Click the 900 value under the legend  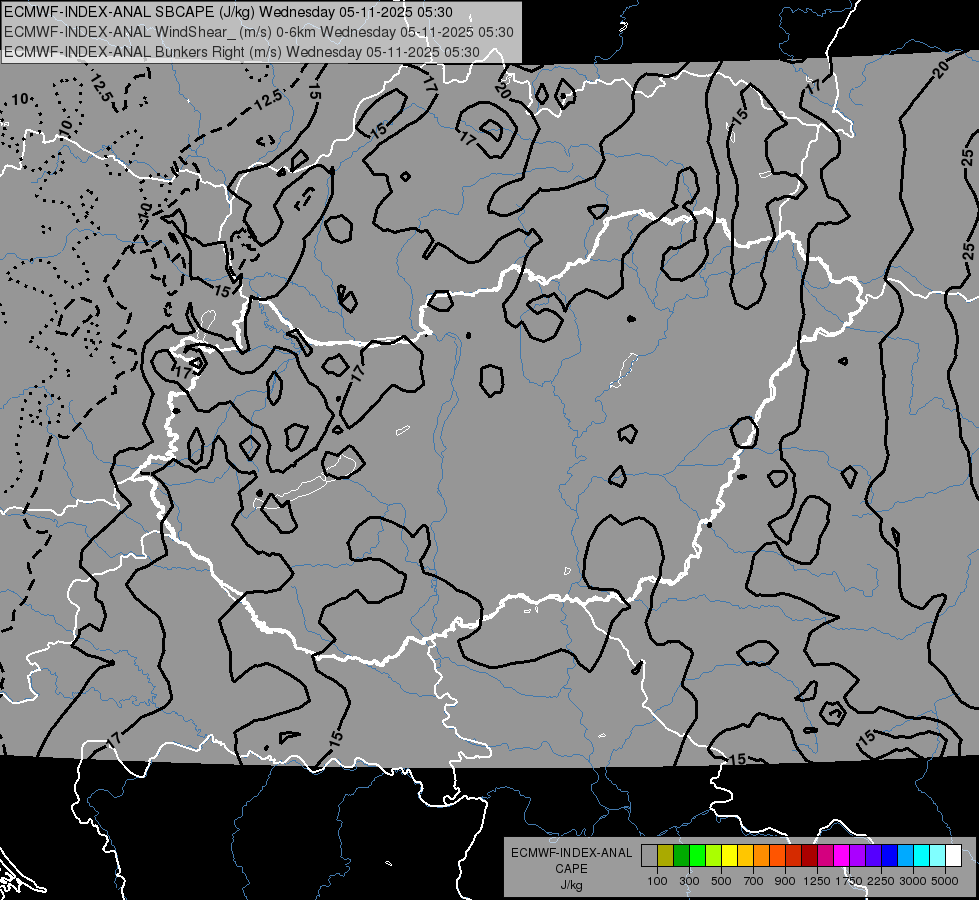(x=785, y=881)
